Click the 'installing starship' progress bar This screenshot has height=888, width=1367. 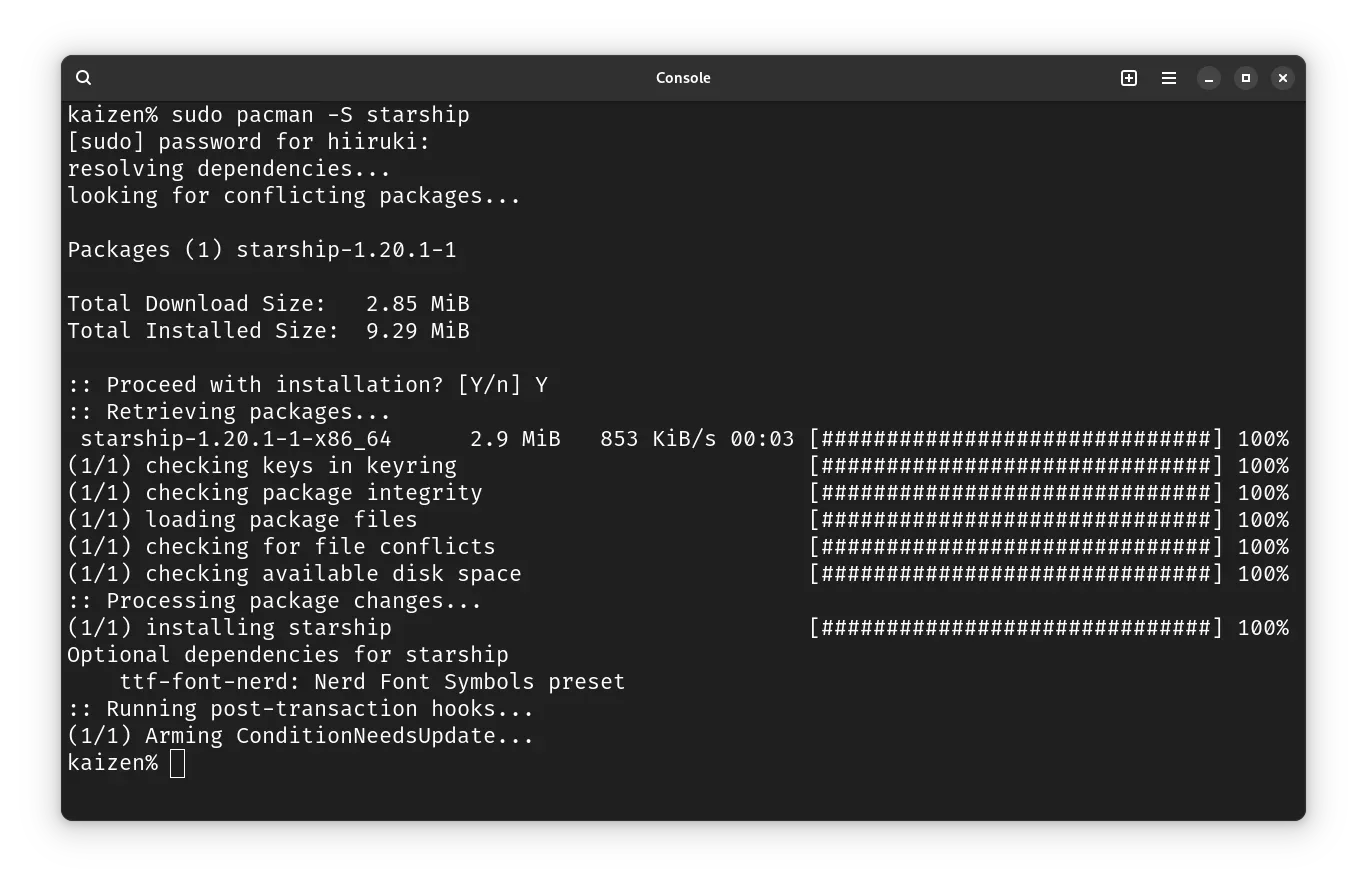1015,628
